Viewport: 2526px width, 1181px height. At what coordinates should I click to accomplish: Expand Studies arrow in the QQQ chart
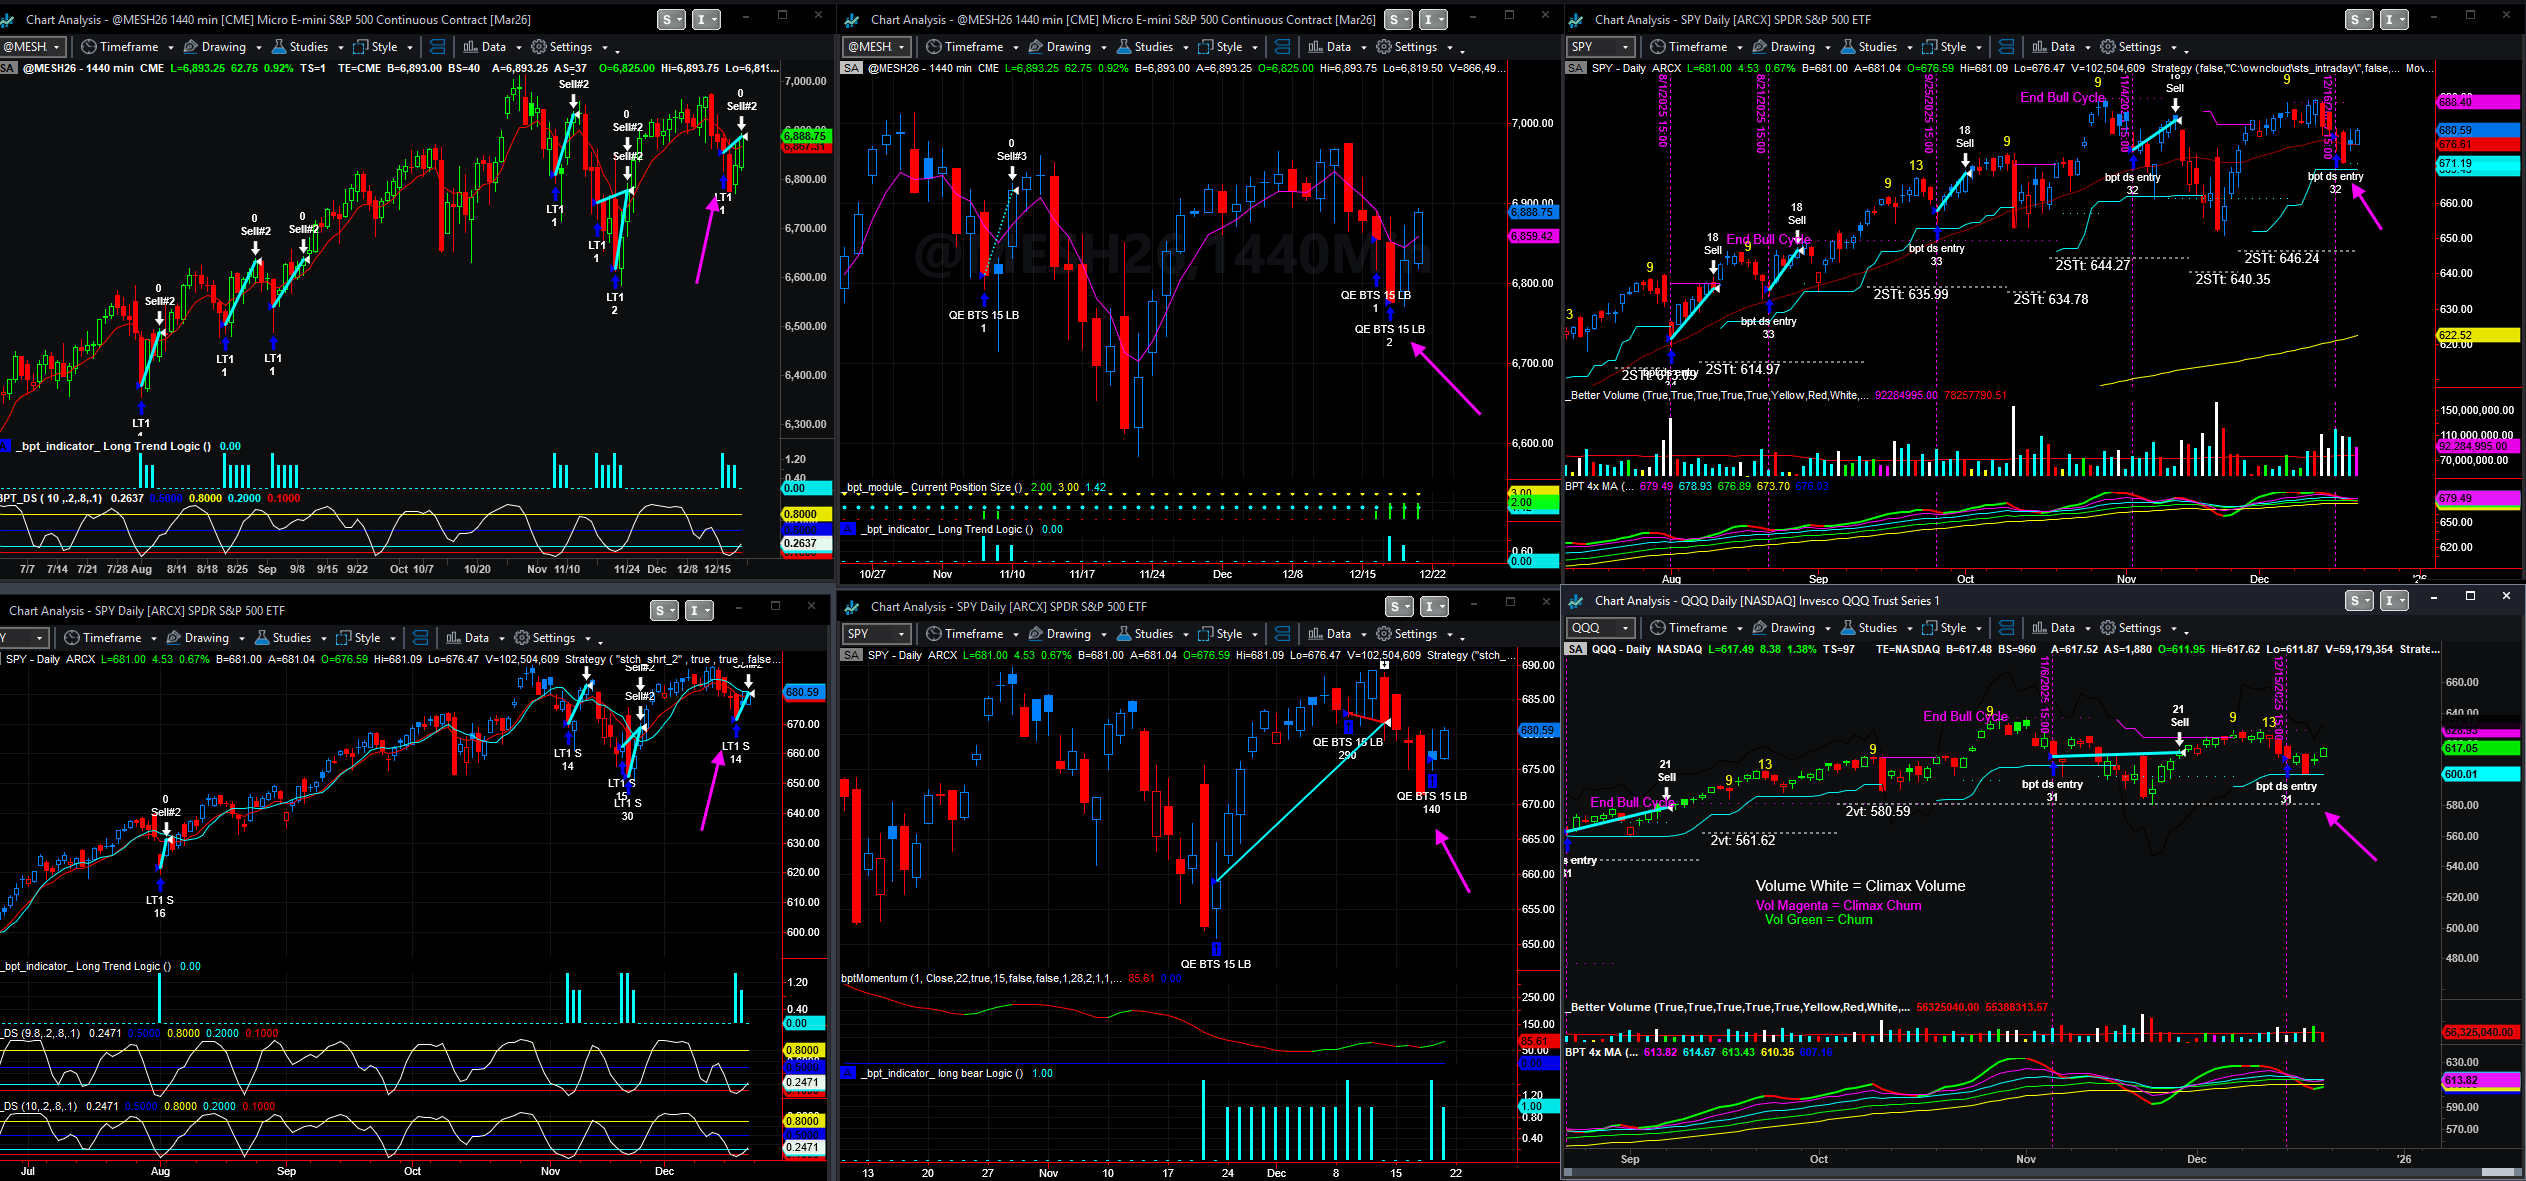[1910, 629]
